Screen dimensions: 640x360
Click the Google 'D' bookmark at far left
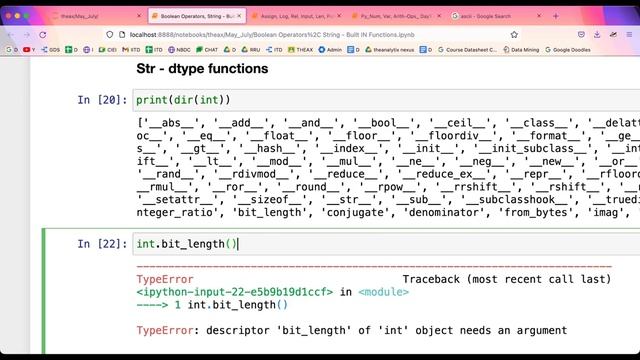tap(12, 50)
